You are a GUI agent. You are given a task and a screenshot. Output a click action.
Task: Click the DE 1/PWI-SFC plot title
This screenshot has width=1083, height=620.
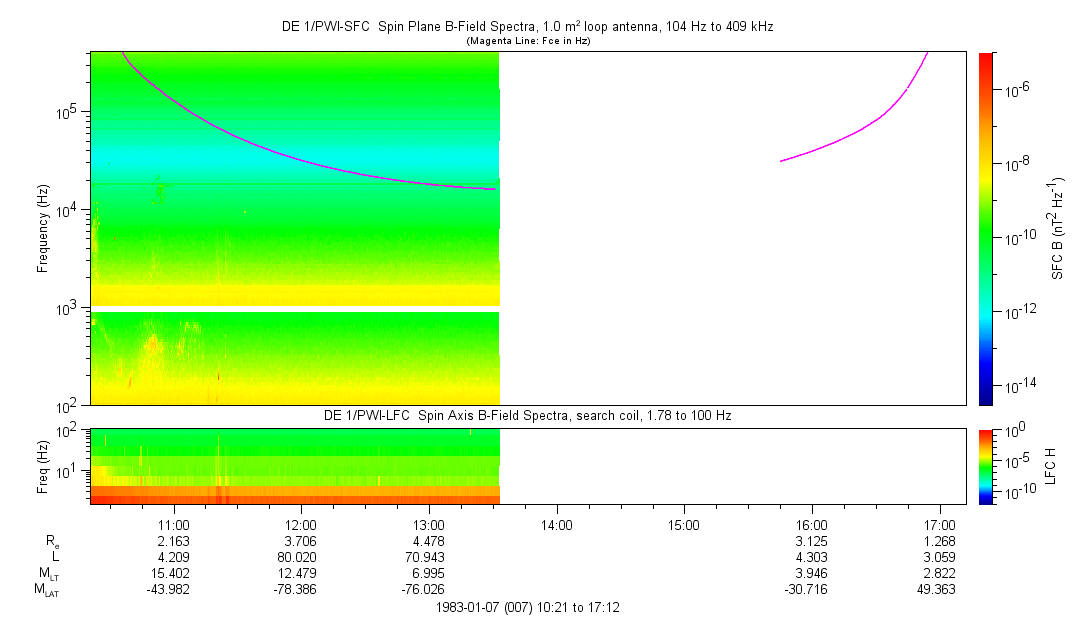[527, 27]
